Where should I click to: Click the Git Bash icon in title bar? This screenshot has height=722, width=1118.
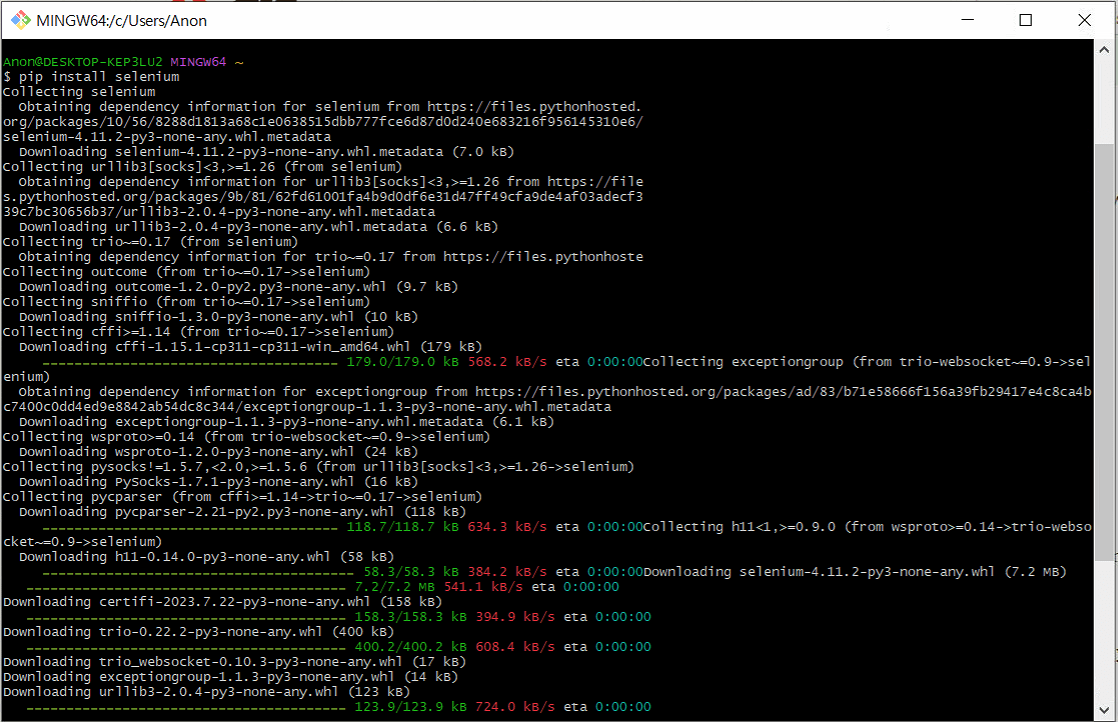click(17, 20)
